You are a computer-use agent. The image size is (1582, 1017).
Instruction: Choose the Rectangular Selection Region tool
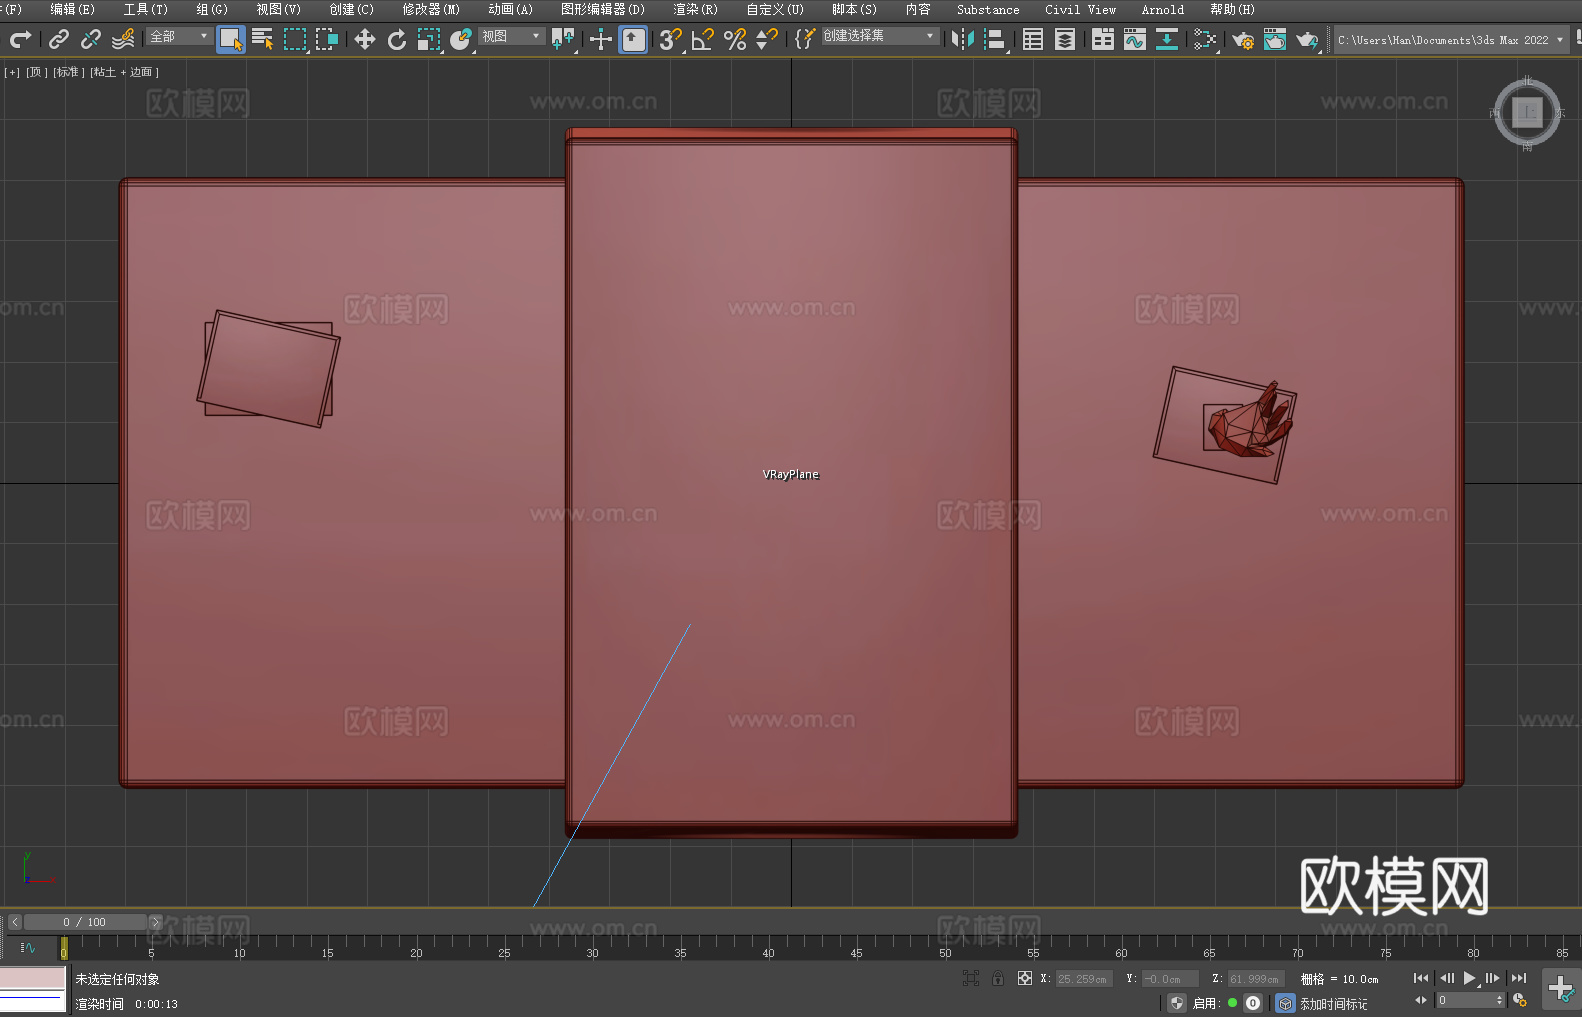pyautogui.click(x=295, y=39)
